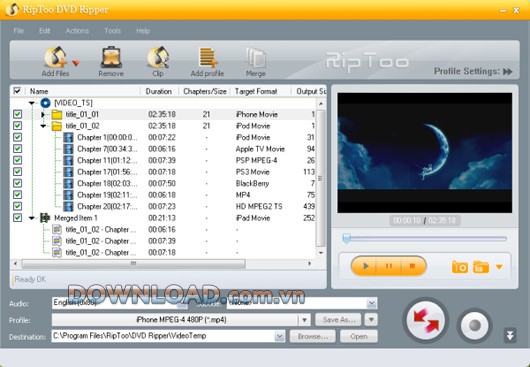The height and width of the screenshot is (367, 530).
Task: Click the Chapter 7 film icon
Action: point(69,149)
